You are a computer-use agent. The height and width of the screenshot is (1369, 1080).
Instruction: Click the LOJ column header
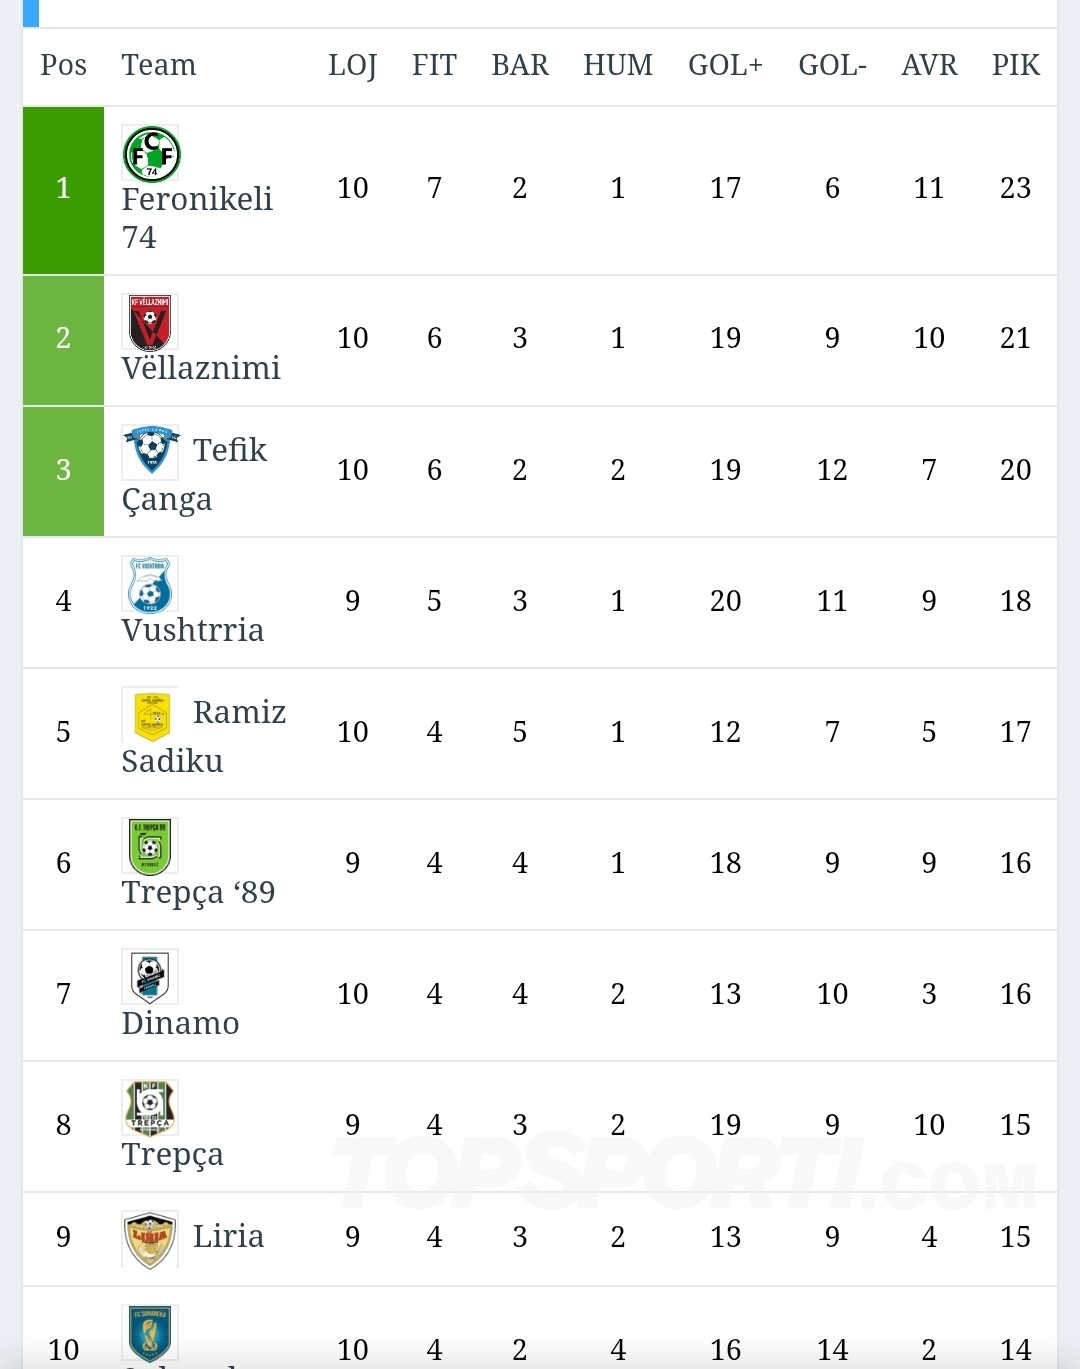352,66
